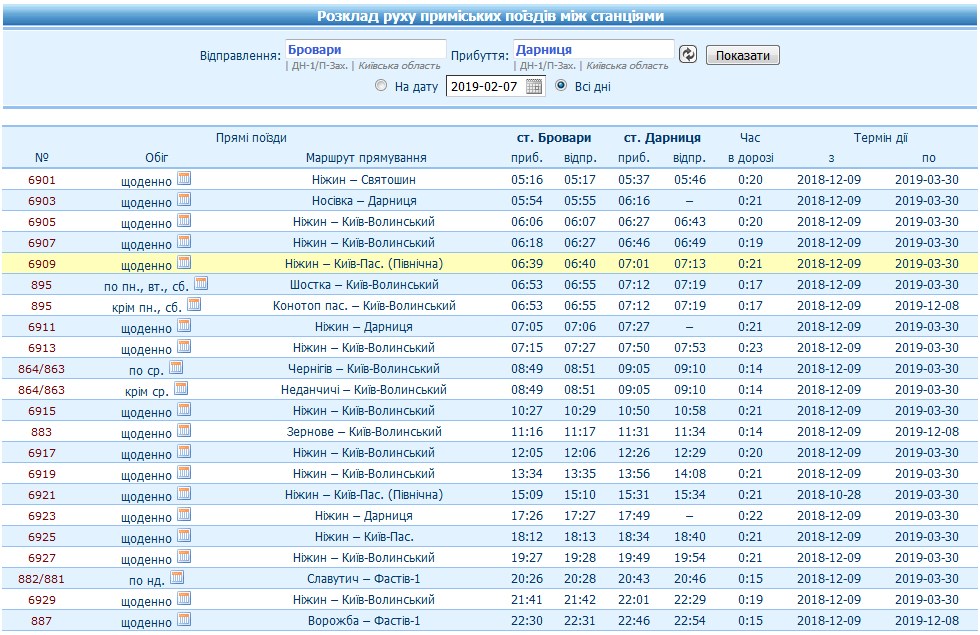This screenshot has width=980, height=635.
Task: Select route 'Чернігів – Київ-Волинський'
Action: pos(364,369)
